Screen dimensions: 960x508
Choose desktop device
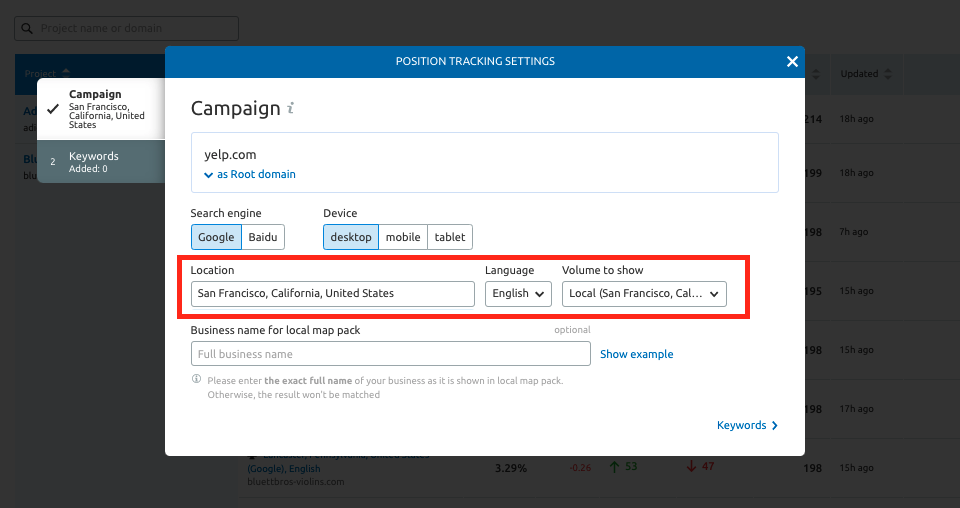click(351, 237)
